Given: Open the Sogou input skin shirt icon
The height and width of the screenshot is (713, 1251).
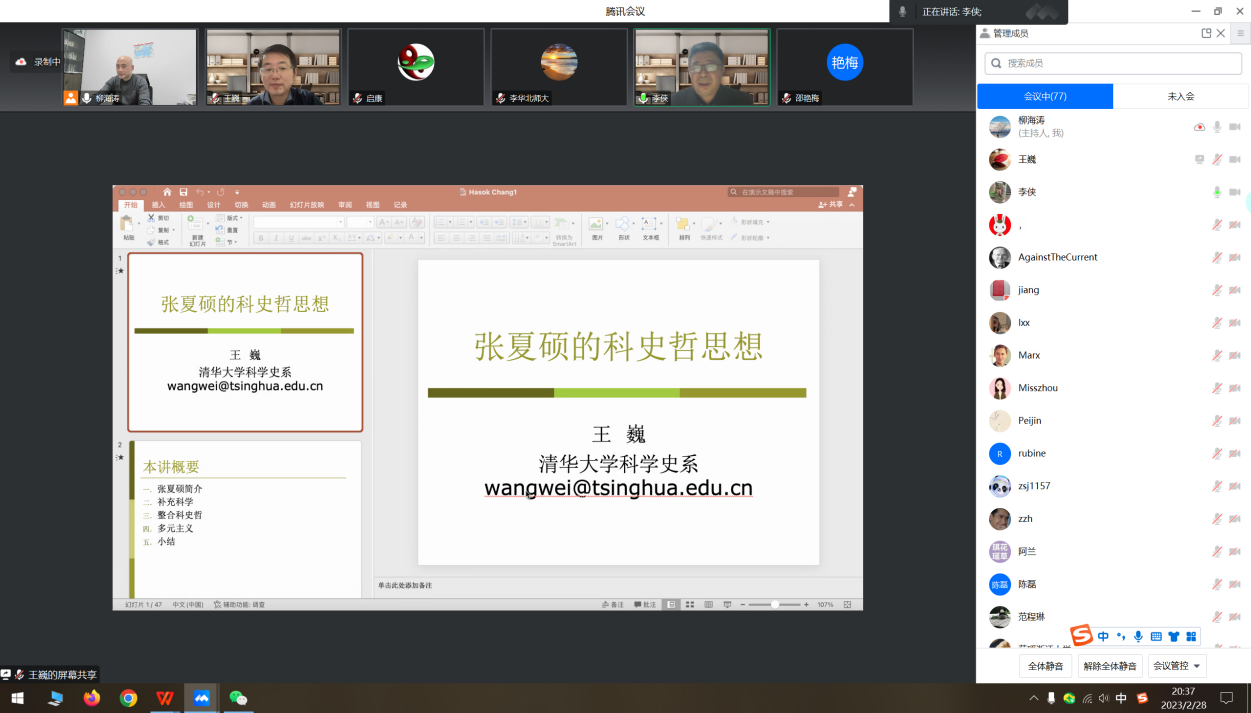Looking at the screenshot, I should click(x=1174, y=636).
